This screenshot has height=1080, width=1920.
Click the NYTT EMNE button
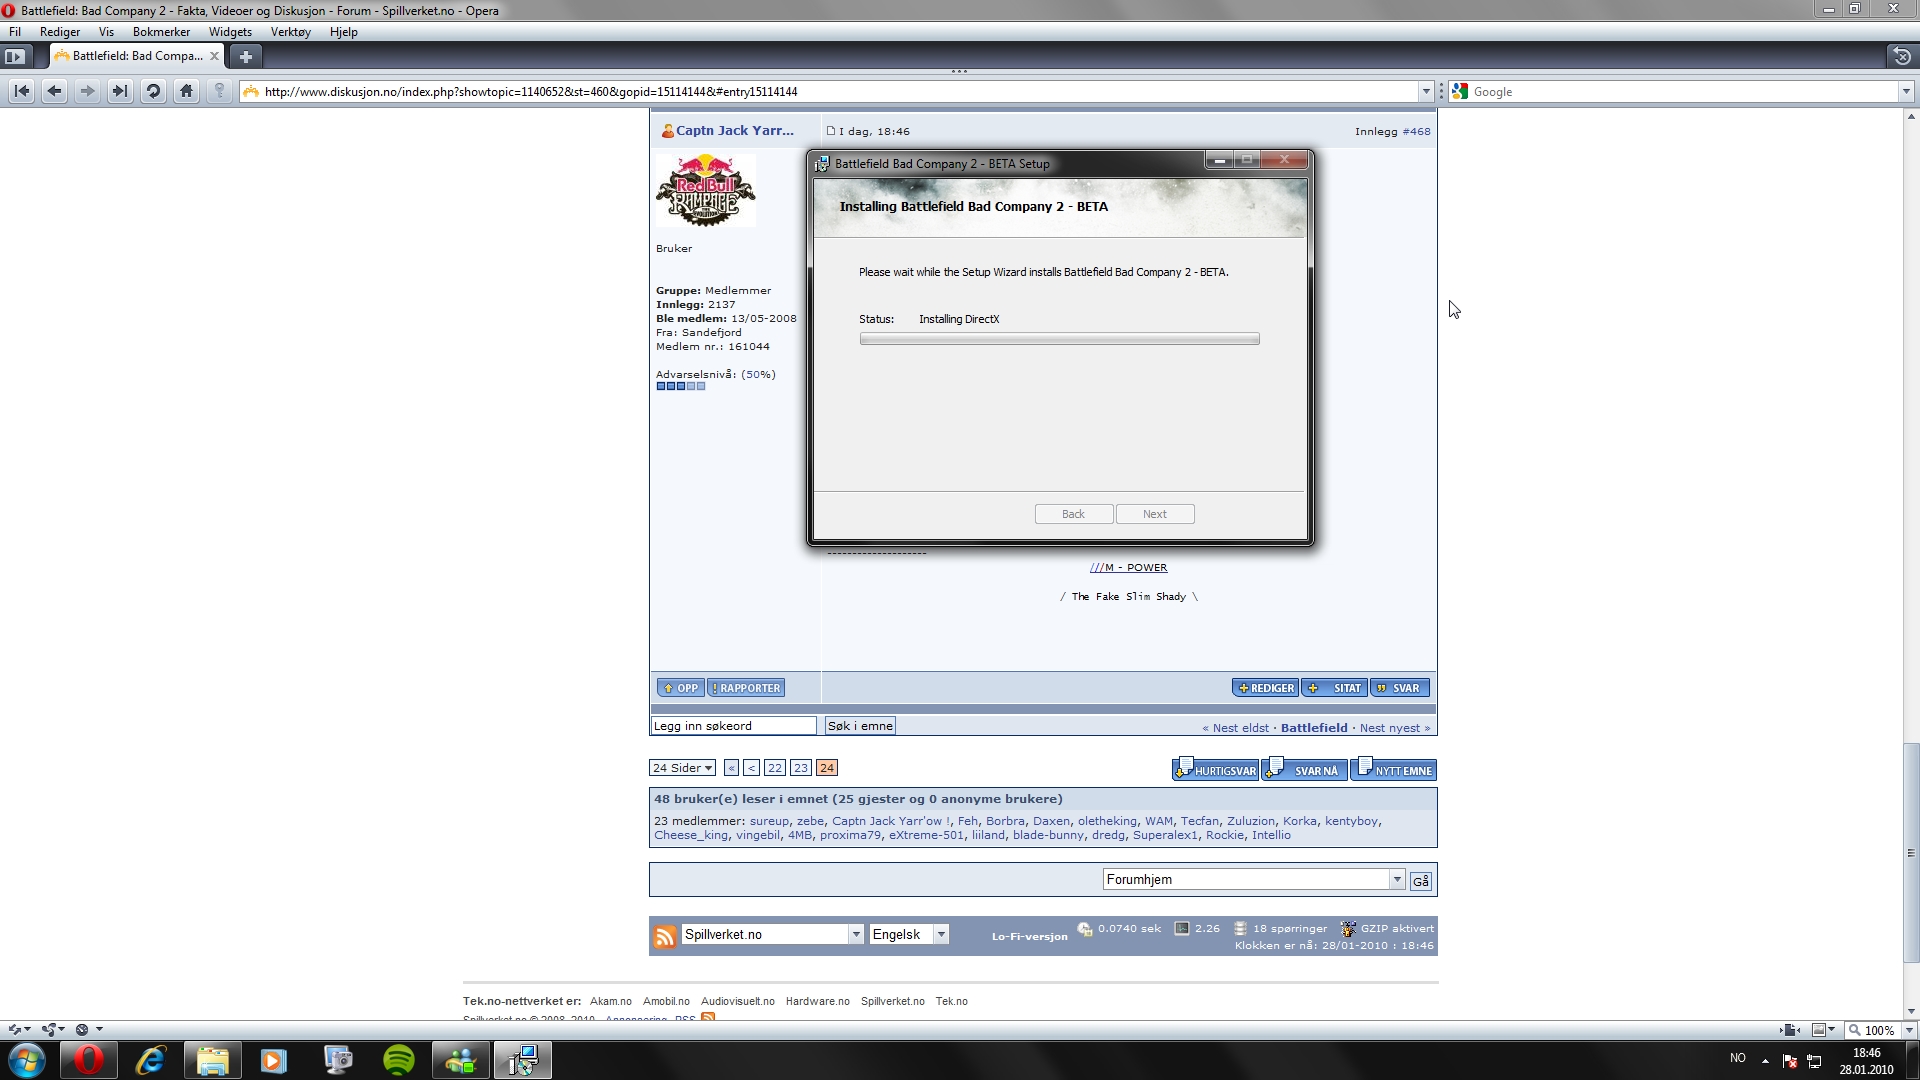(1394, 769)
